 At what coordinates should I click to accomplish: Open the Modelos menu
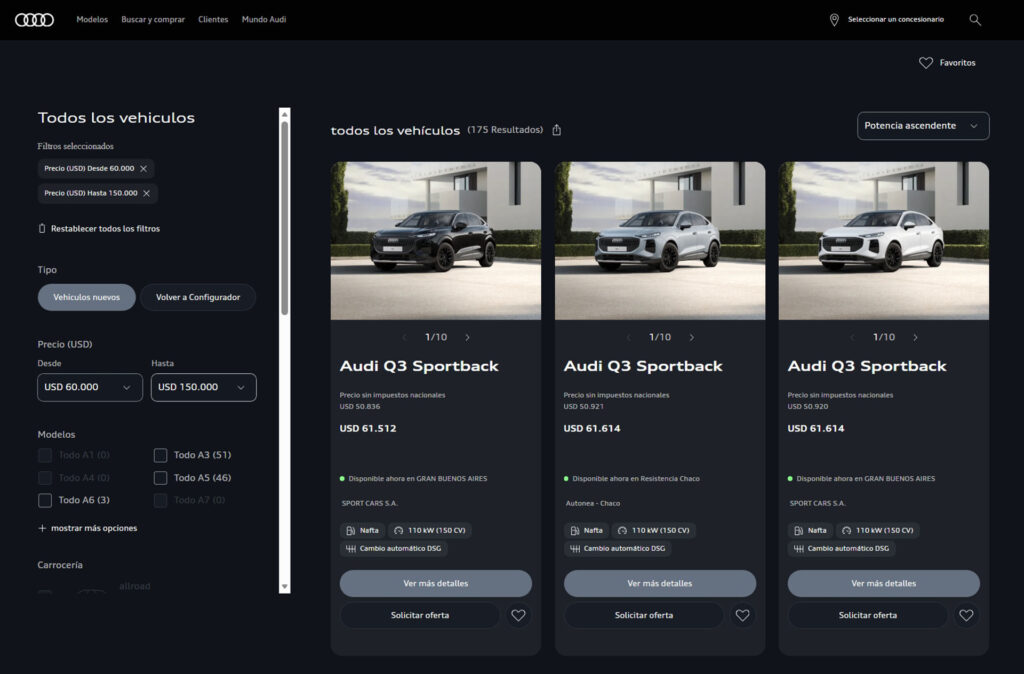[92, 20]
